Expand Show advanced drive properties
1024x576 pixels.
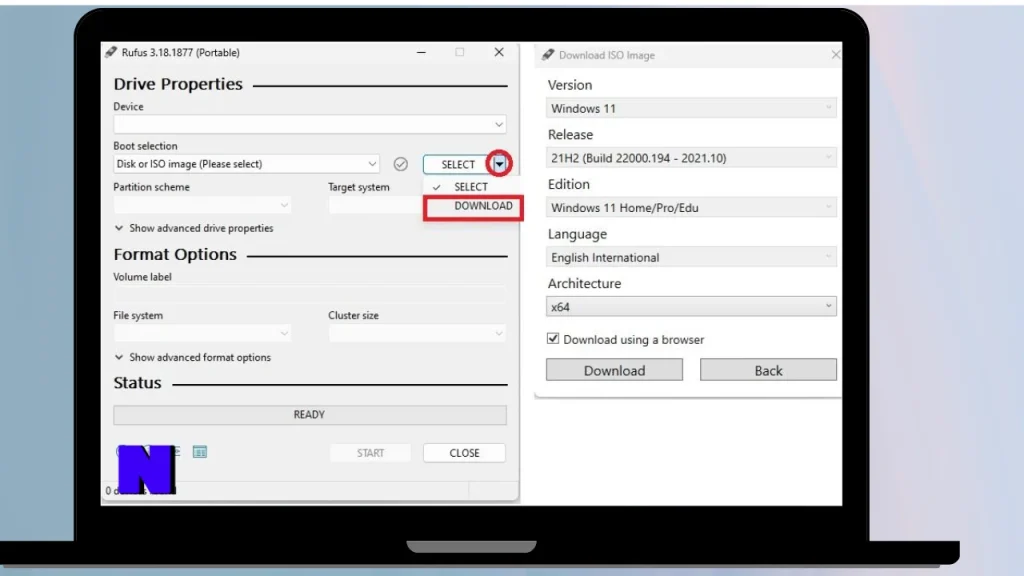point(194,228)
